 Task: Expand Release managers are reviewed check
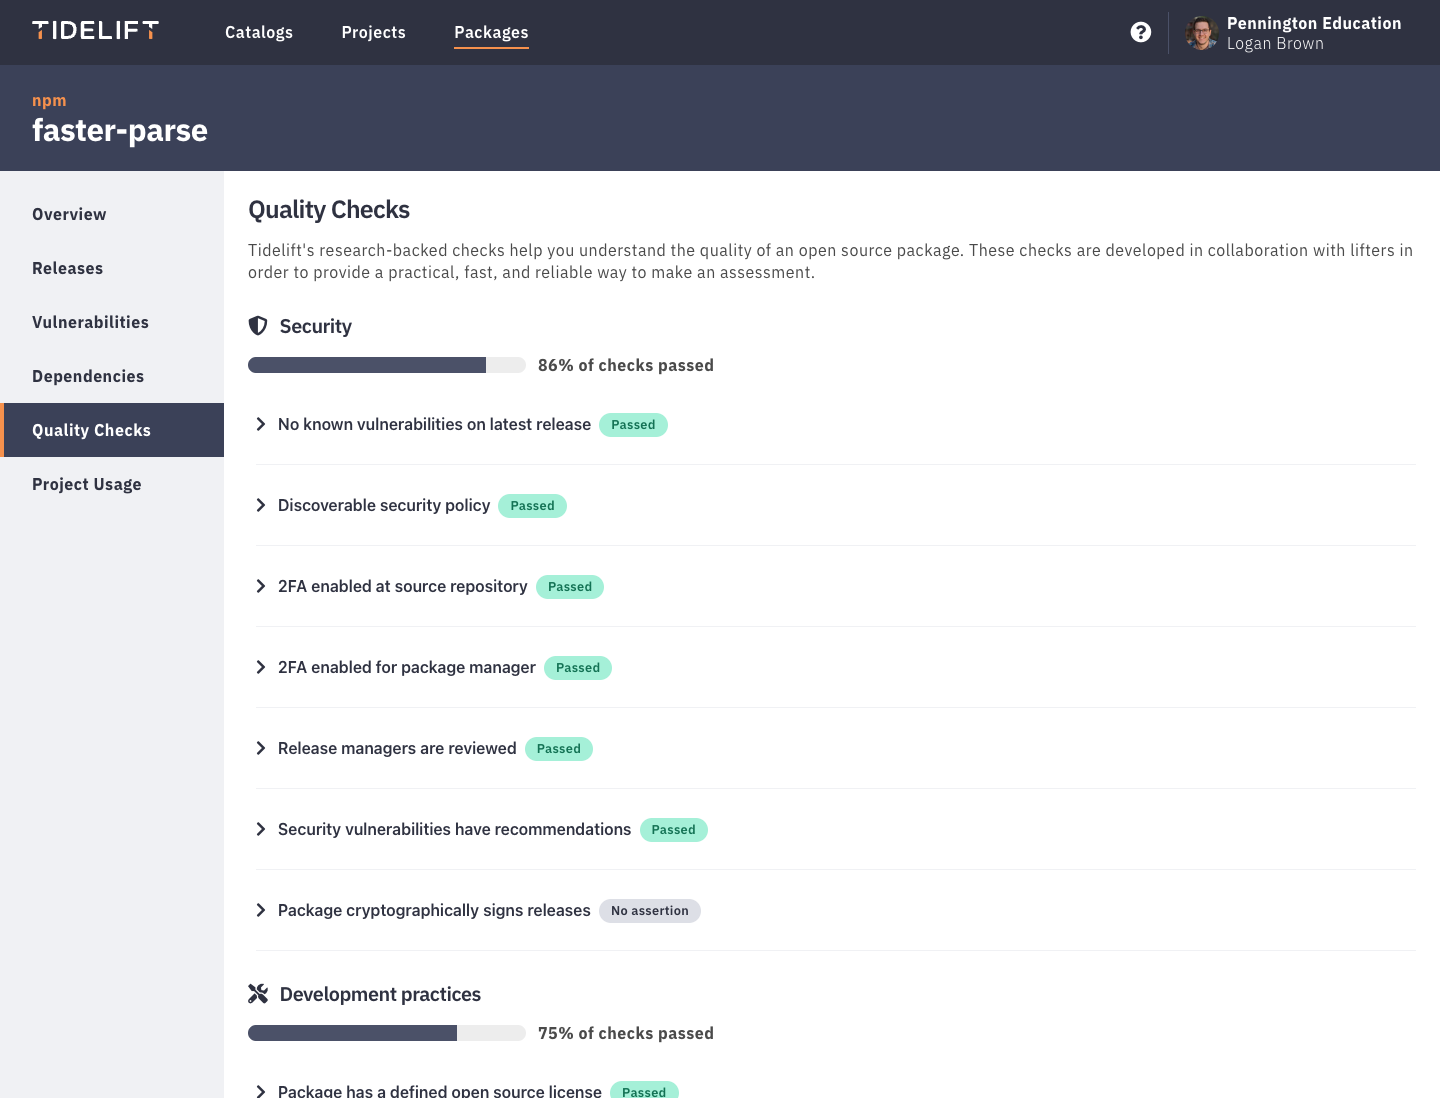[261, 748]
